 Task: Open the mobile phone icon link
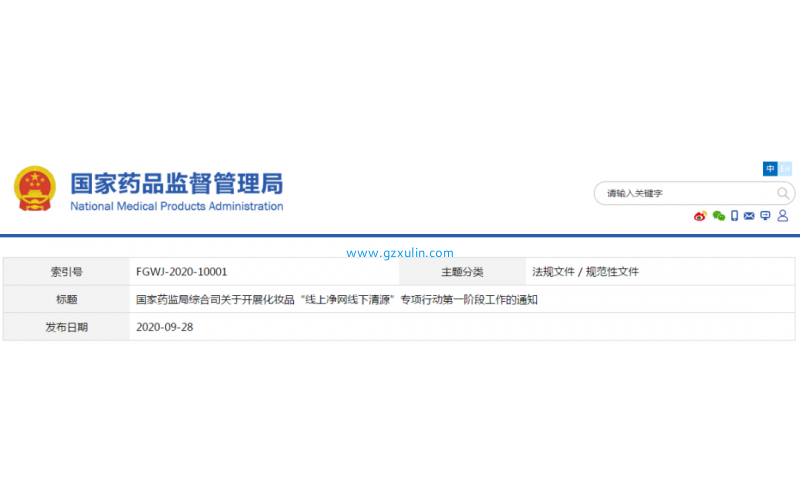click(734, 216)
